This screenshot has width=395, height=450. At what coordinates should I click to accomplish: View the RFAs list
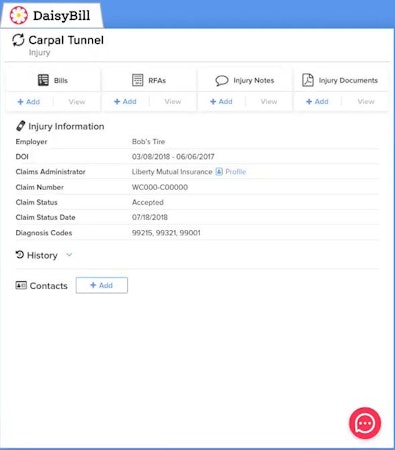click(173, 102)
